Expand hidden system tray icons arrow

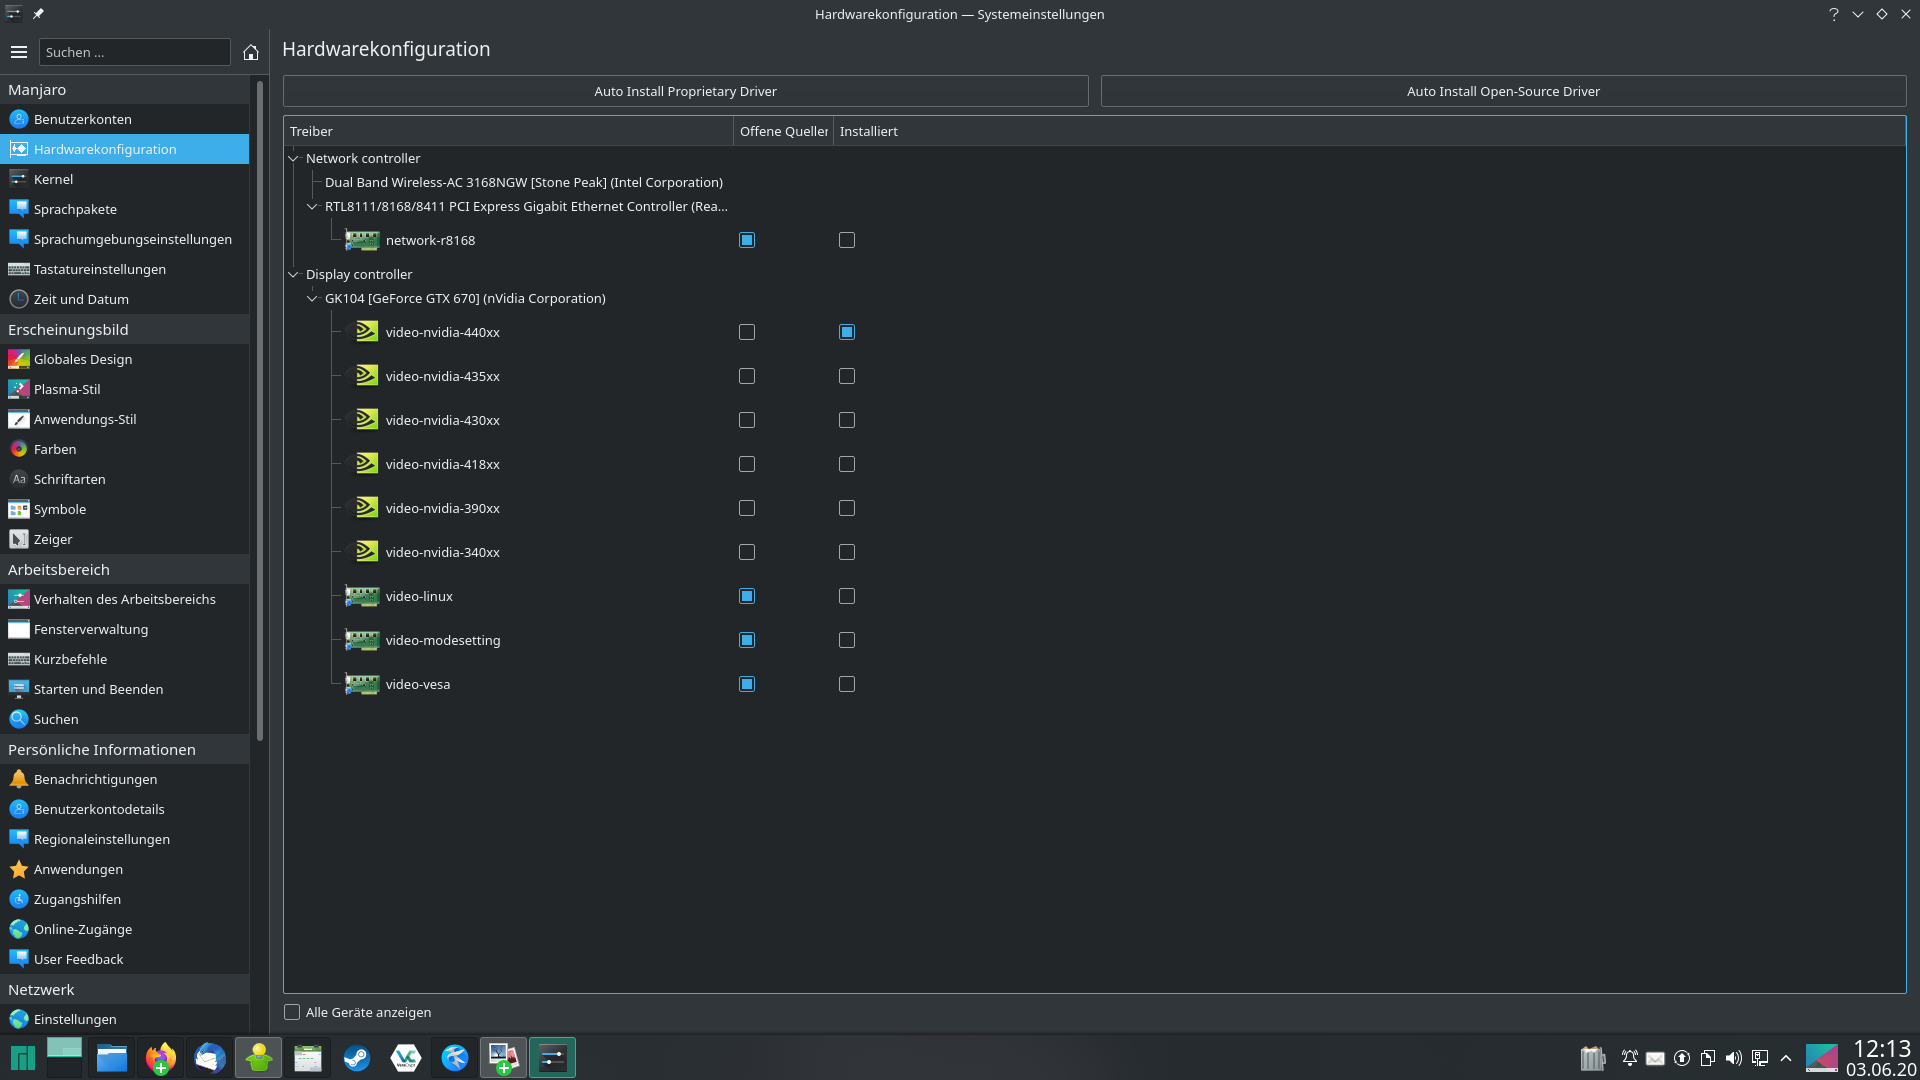[x=1786, y=1058]
